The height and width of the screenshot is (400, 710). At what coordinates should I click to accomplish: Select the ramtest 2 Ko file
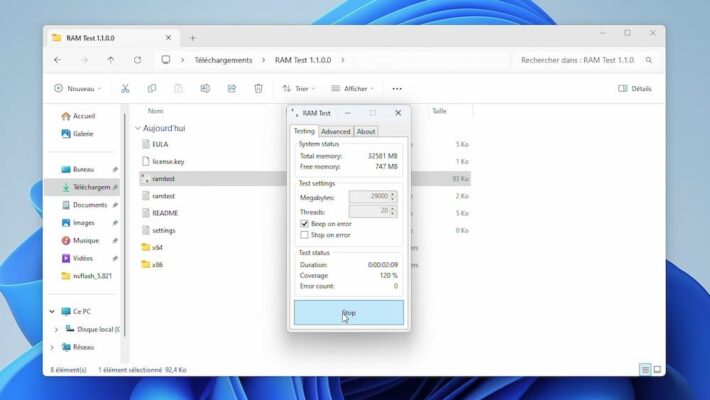(163, 196)
